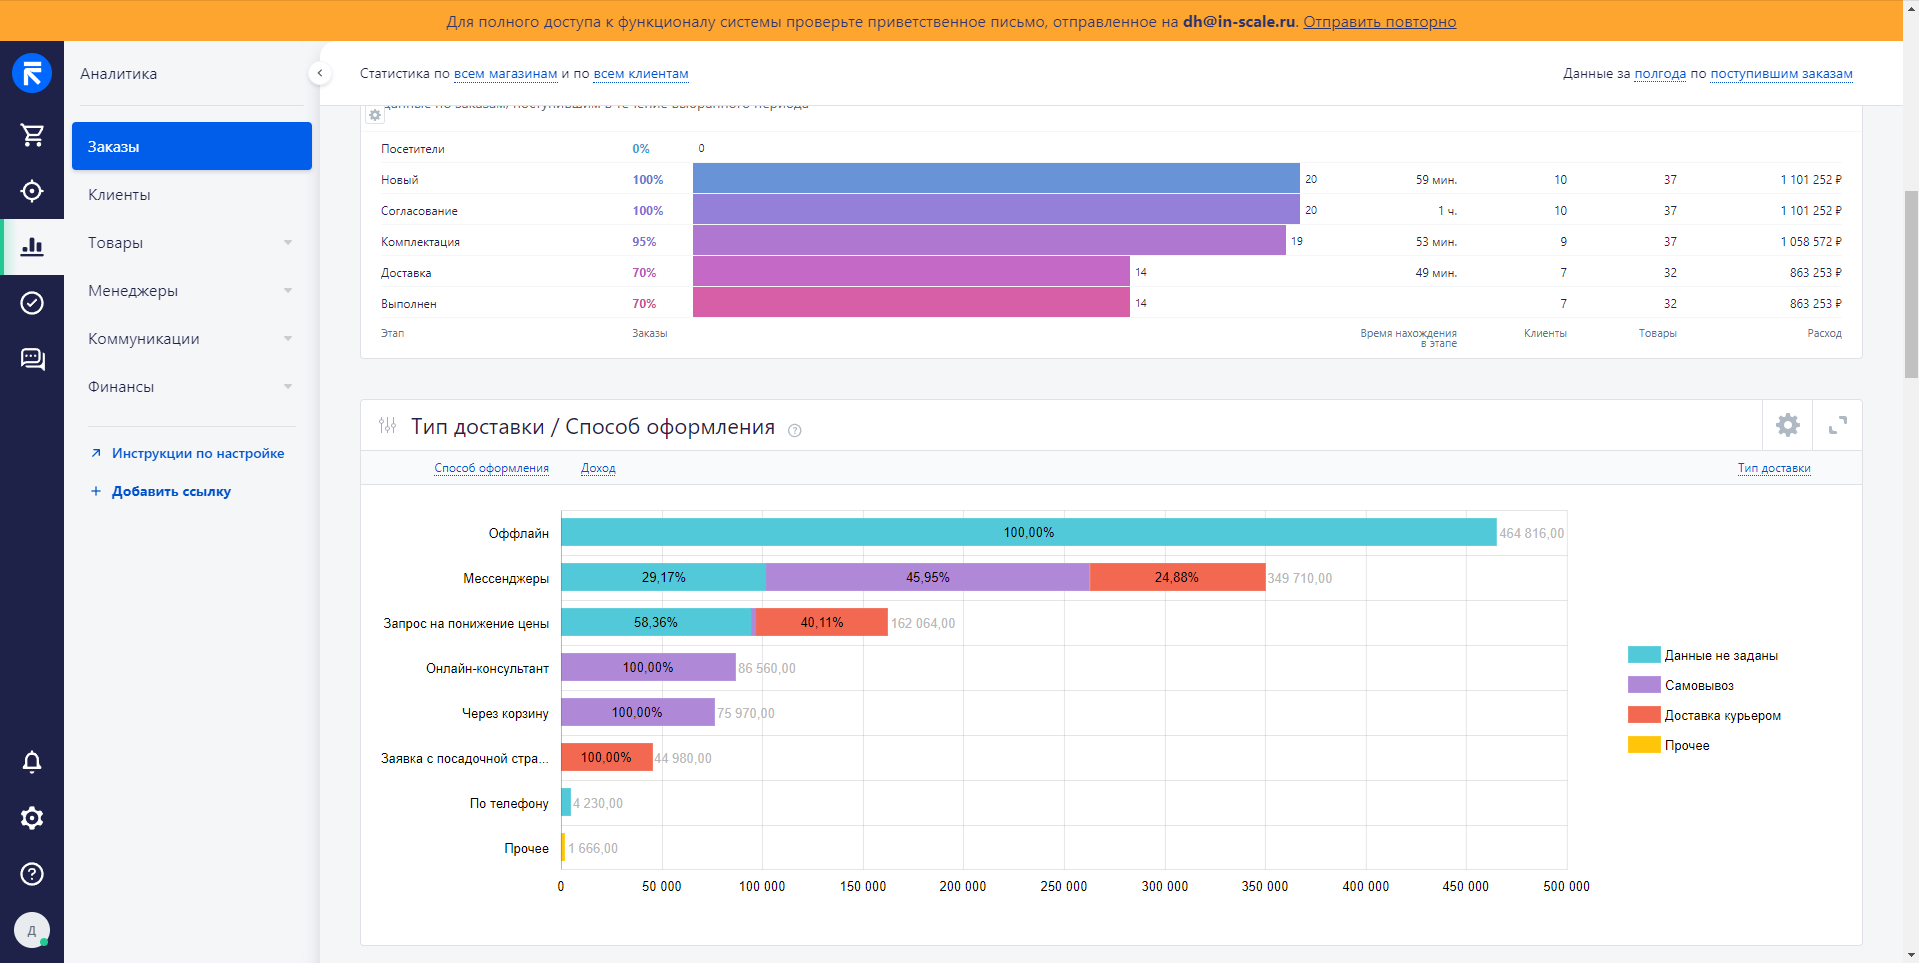Click the Выполнен funnel stage bar

click(x=911, y=302)
